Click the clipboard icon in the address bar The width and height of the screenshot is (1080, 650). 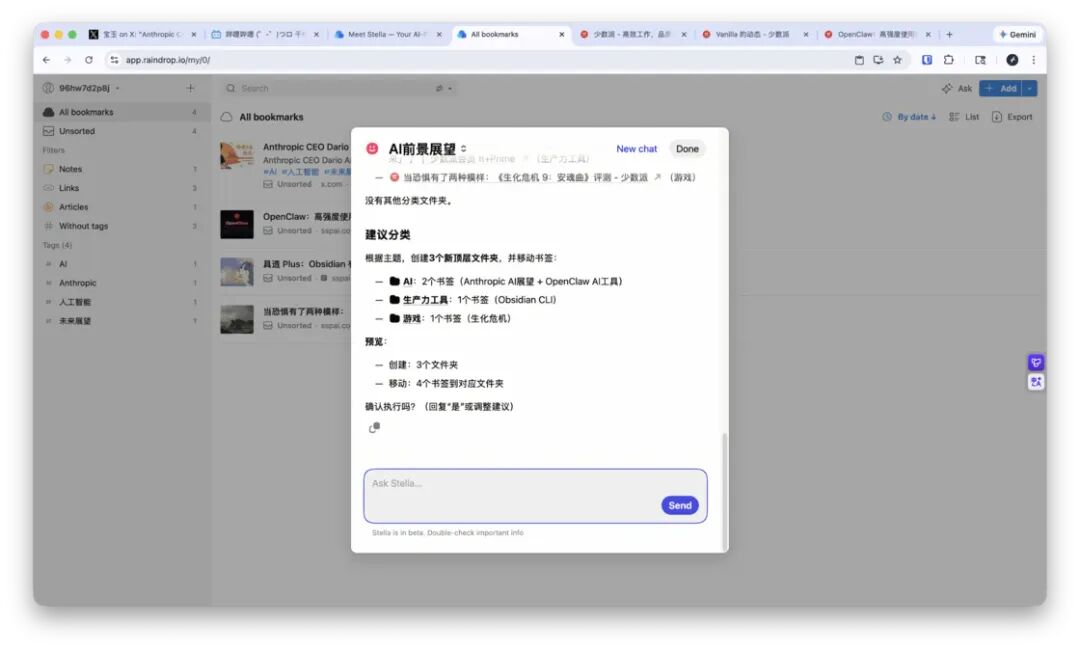(x=859, y=60)
